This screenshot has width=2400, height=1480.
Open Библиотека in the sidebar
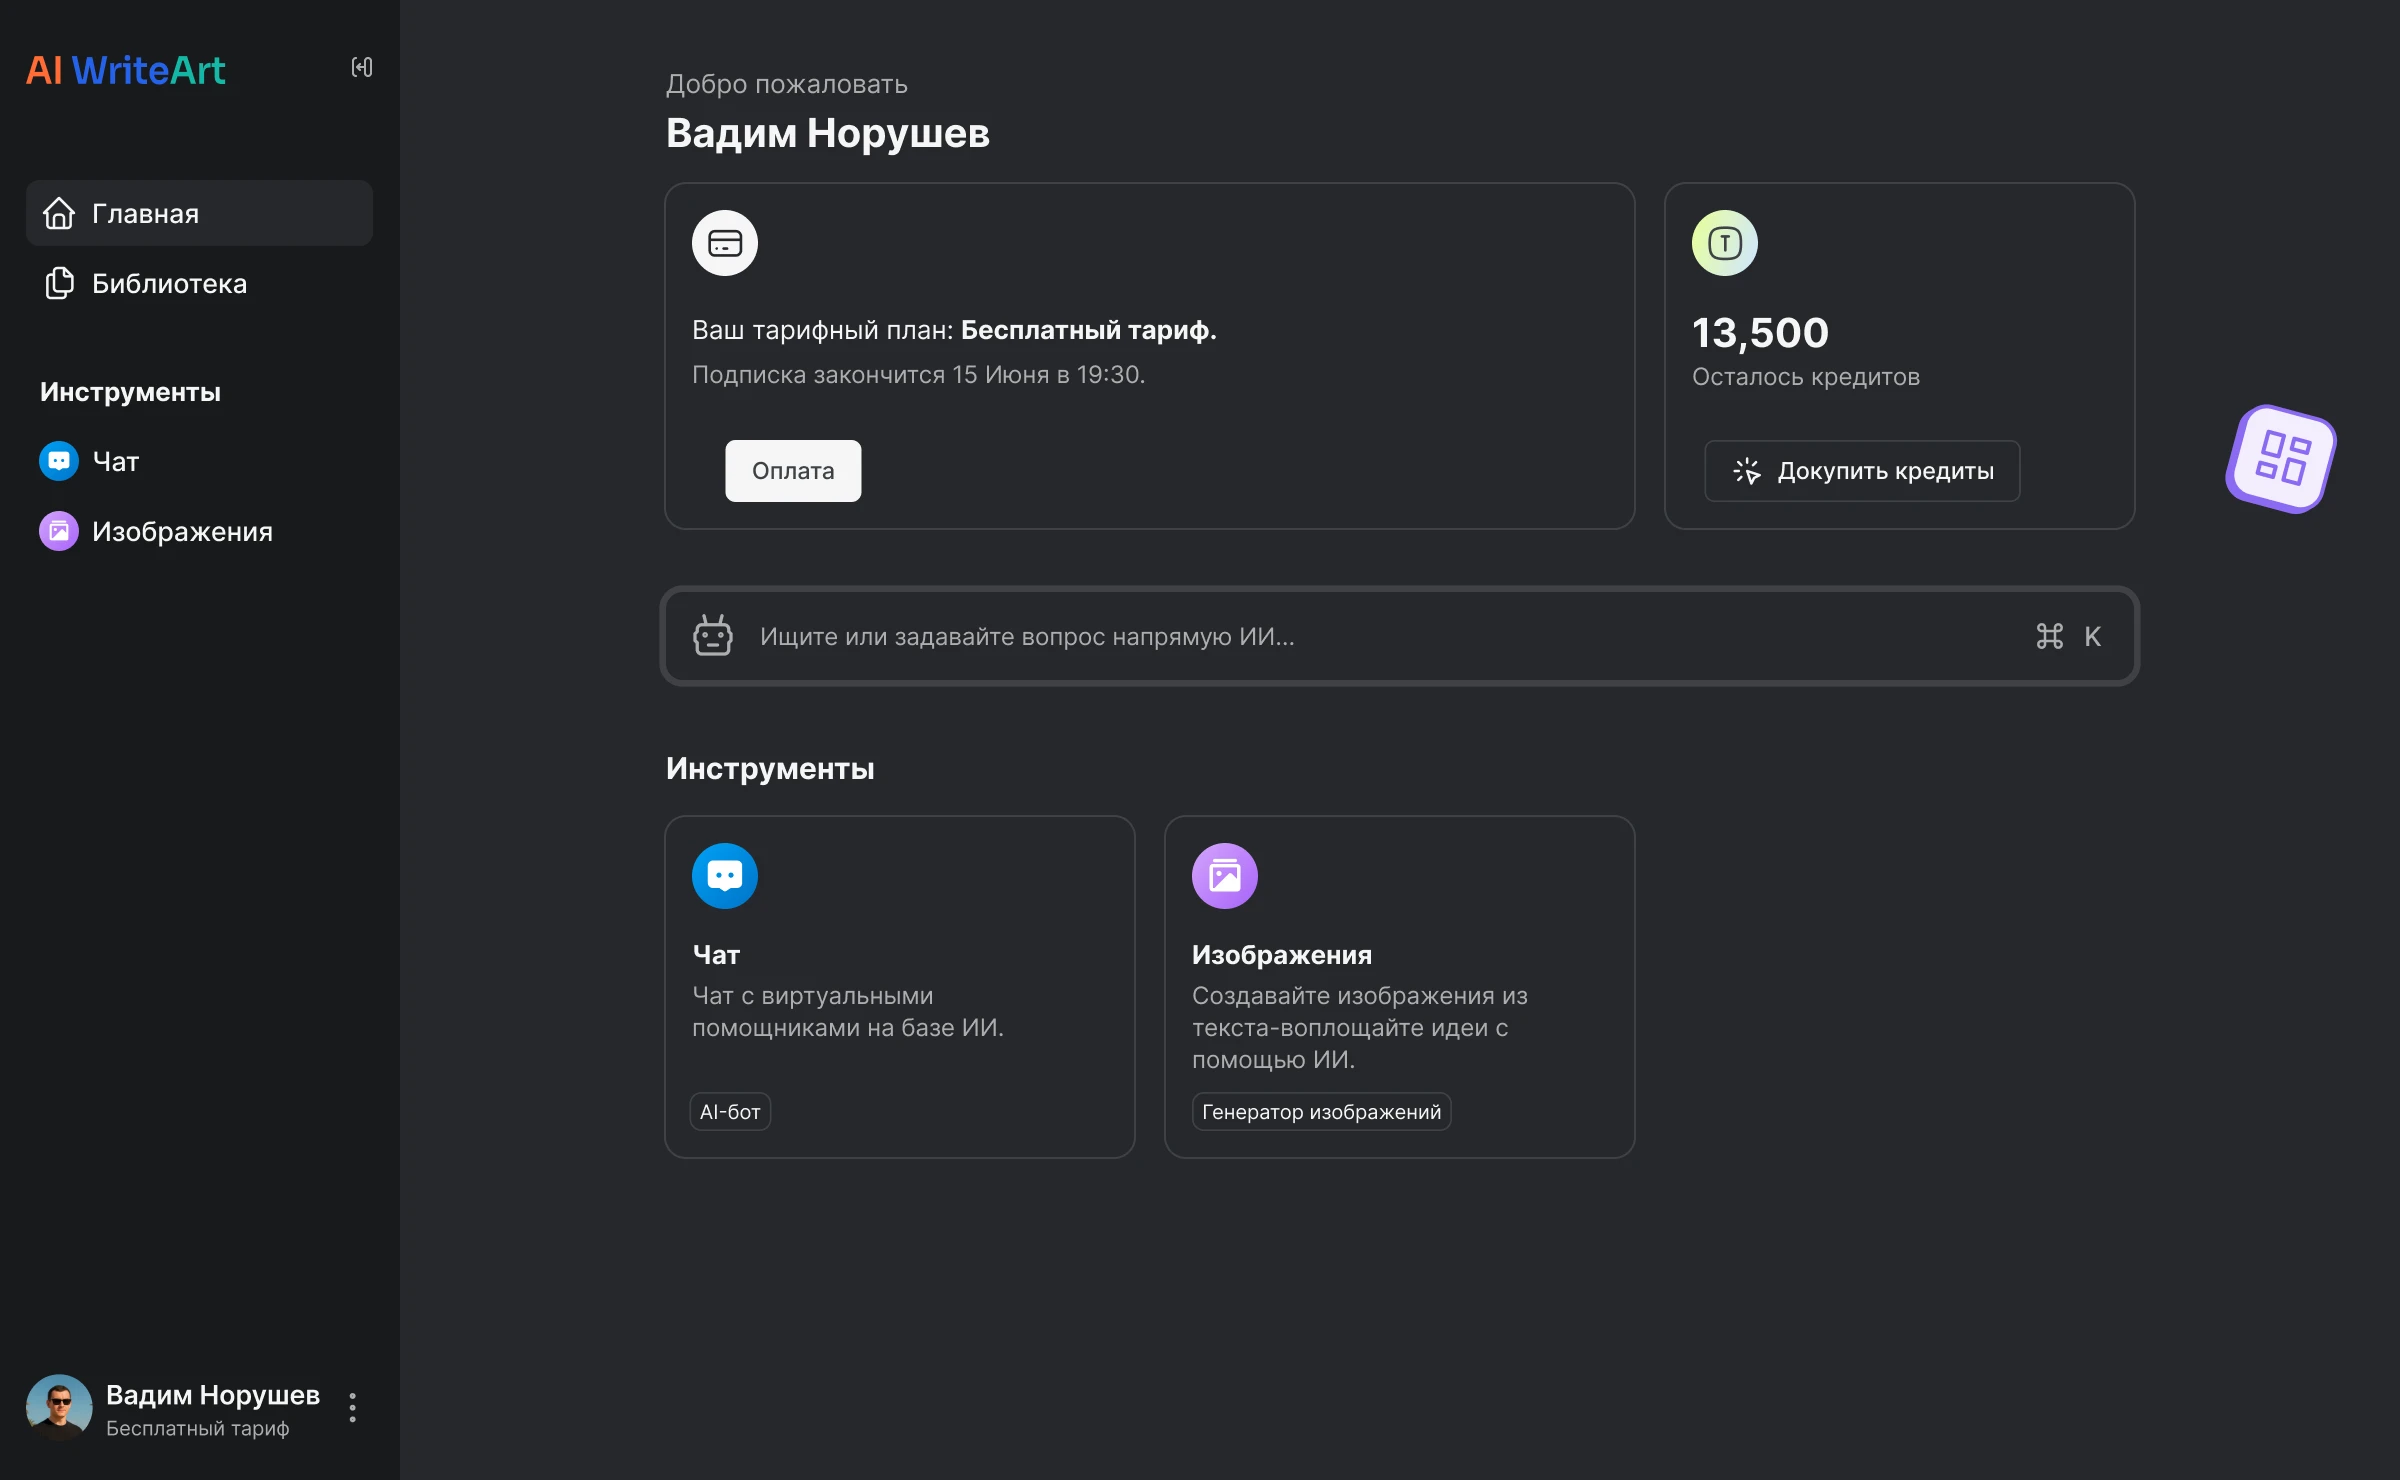point(199,283)
